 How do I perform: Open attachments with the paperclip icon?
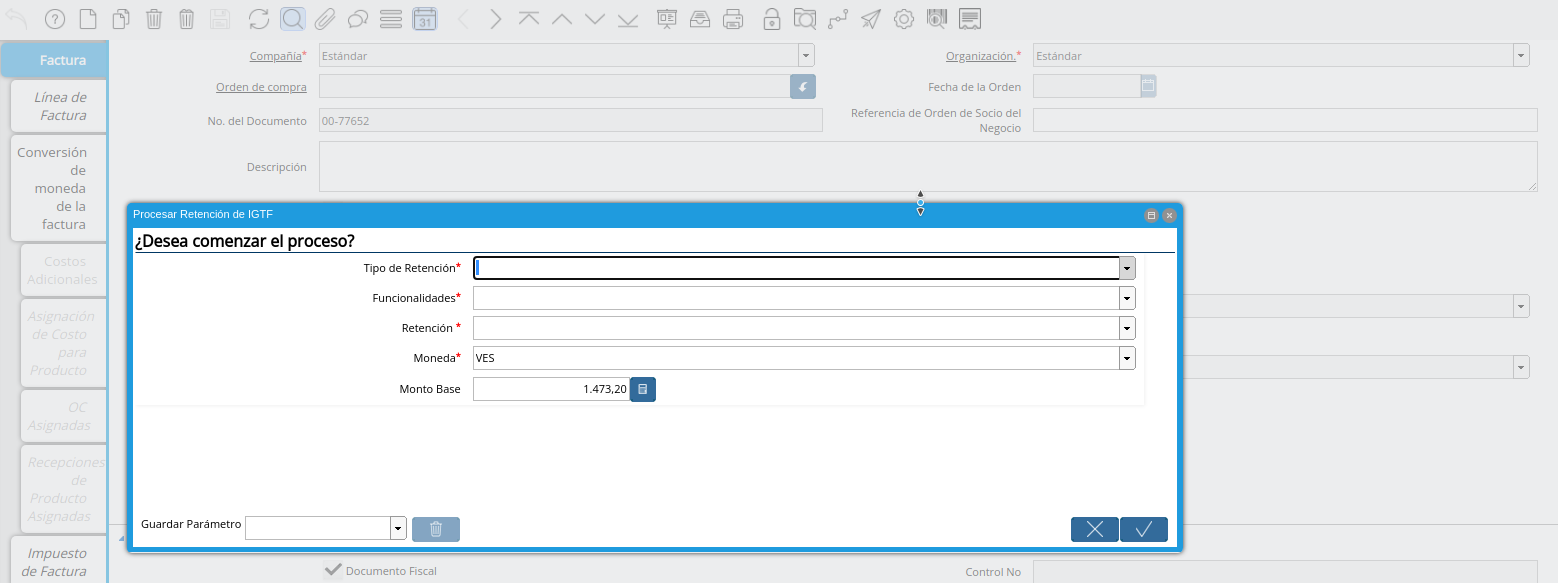(x=325, y=18)
